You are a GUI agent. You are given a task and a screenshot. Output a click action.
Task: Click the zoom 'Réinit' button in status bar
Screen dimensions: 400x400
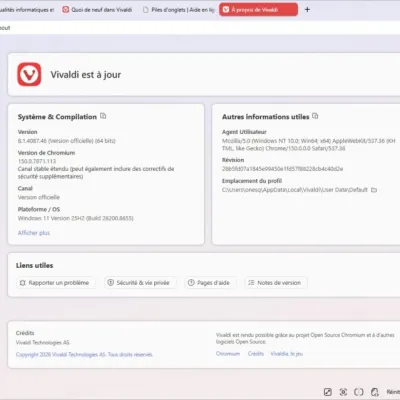(393, 392)
